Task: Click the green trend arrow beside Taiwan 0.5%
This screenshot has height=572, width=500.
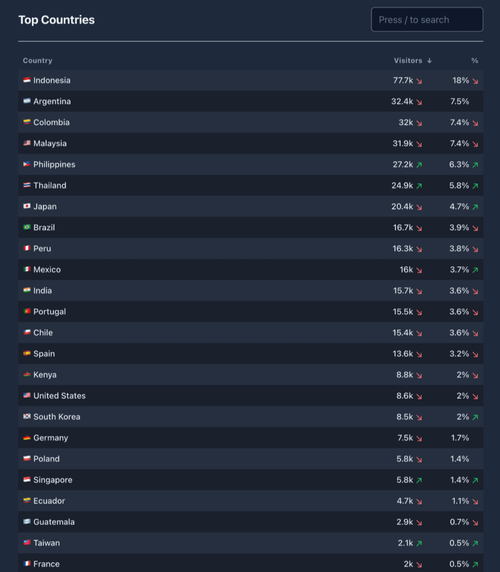Action: tap(475, 544)
